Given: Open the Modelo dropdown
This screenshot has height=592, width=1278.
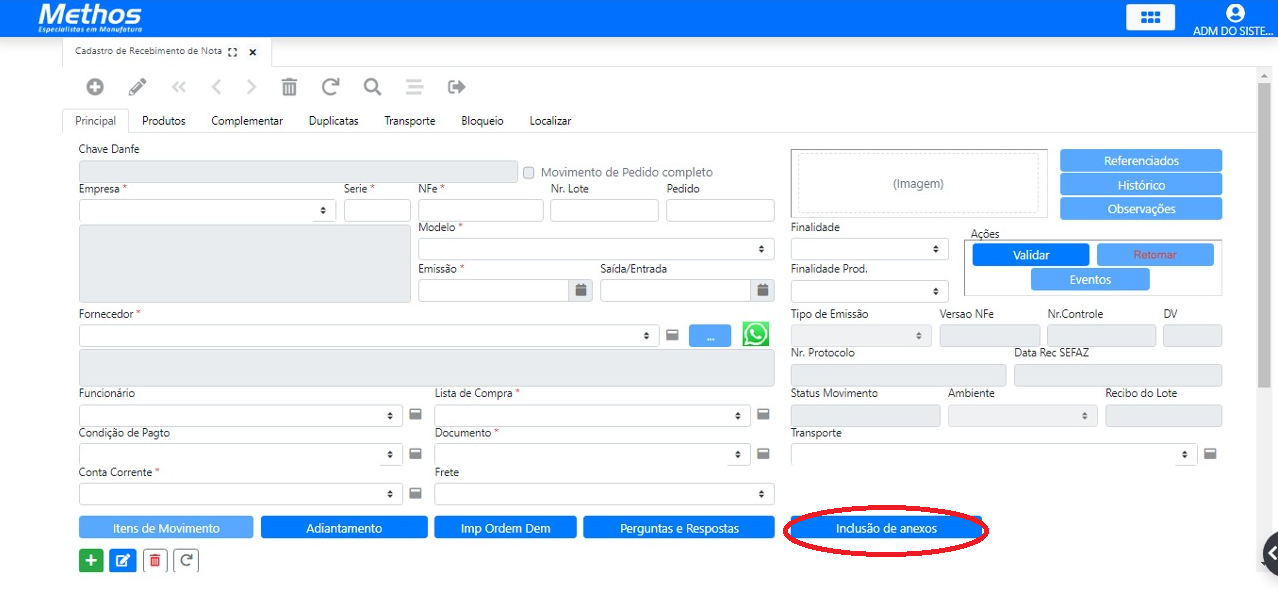Looking at the screenshot, I should (x=596, y=248).
